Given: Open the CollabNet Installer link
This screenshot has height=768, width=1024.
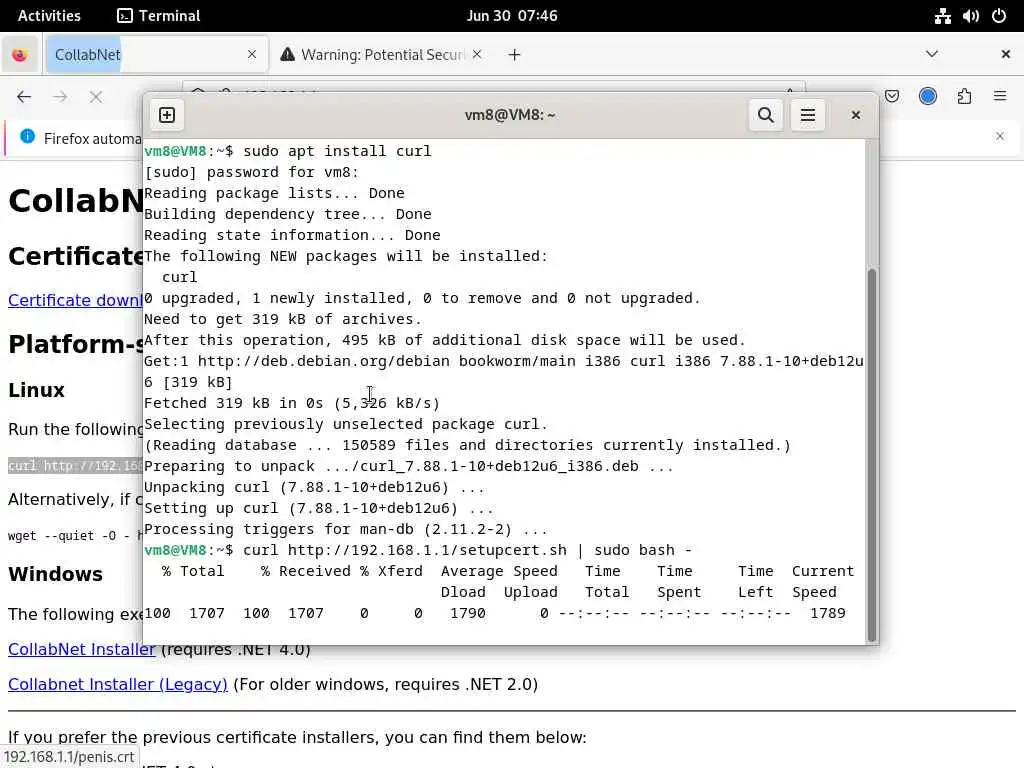Looking at the screenshot, I should pos(82,649).
